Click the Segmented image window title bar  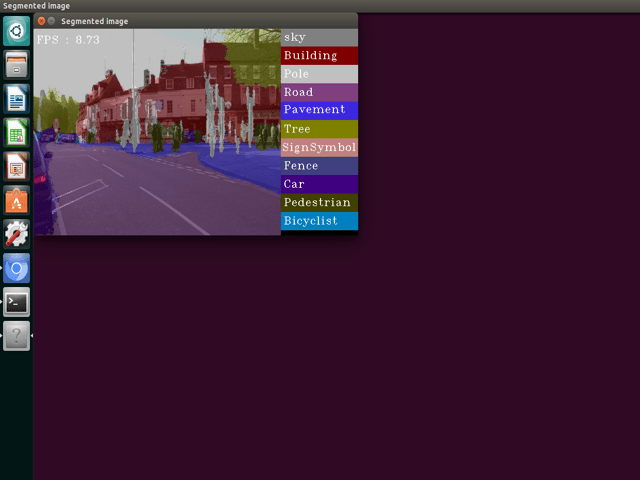(196, 21)
